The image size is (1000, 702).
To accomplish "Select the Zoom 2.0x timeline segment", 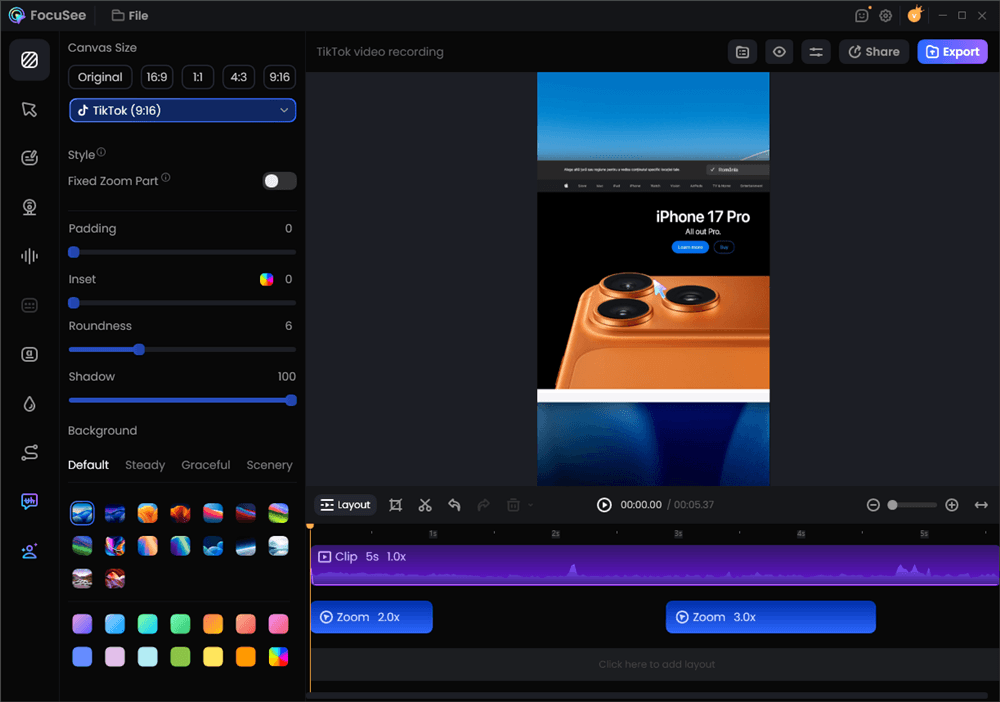I will [x=372, y=617].
